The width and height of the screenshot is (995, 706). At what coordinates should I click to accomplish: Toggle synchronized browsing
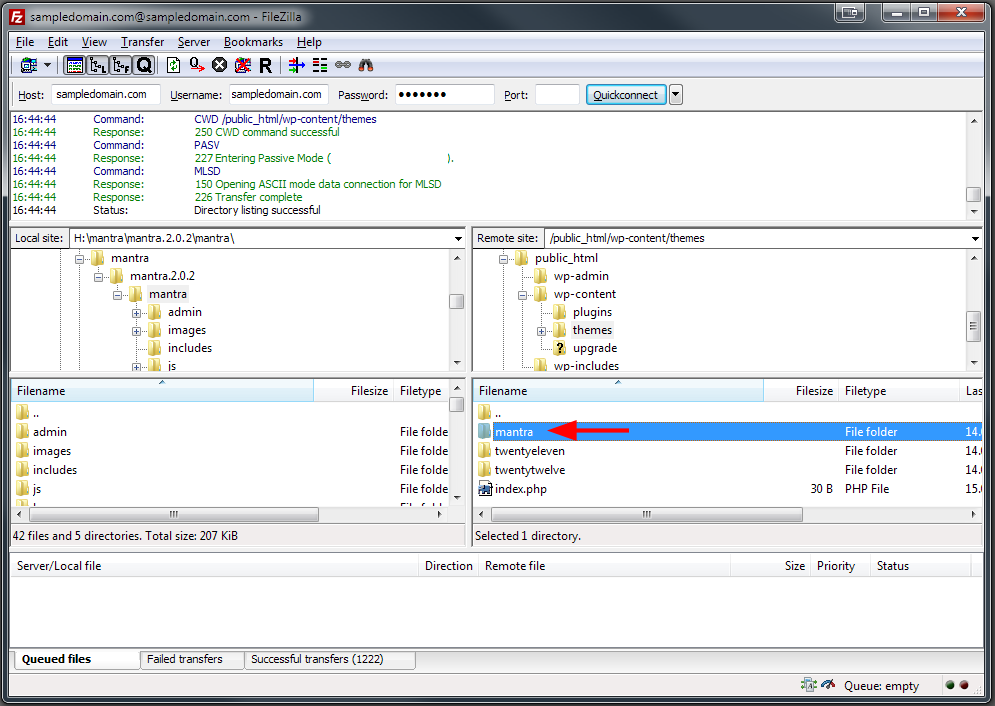(x=343, y=65)
